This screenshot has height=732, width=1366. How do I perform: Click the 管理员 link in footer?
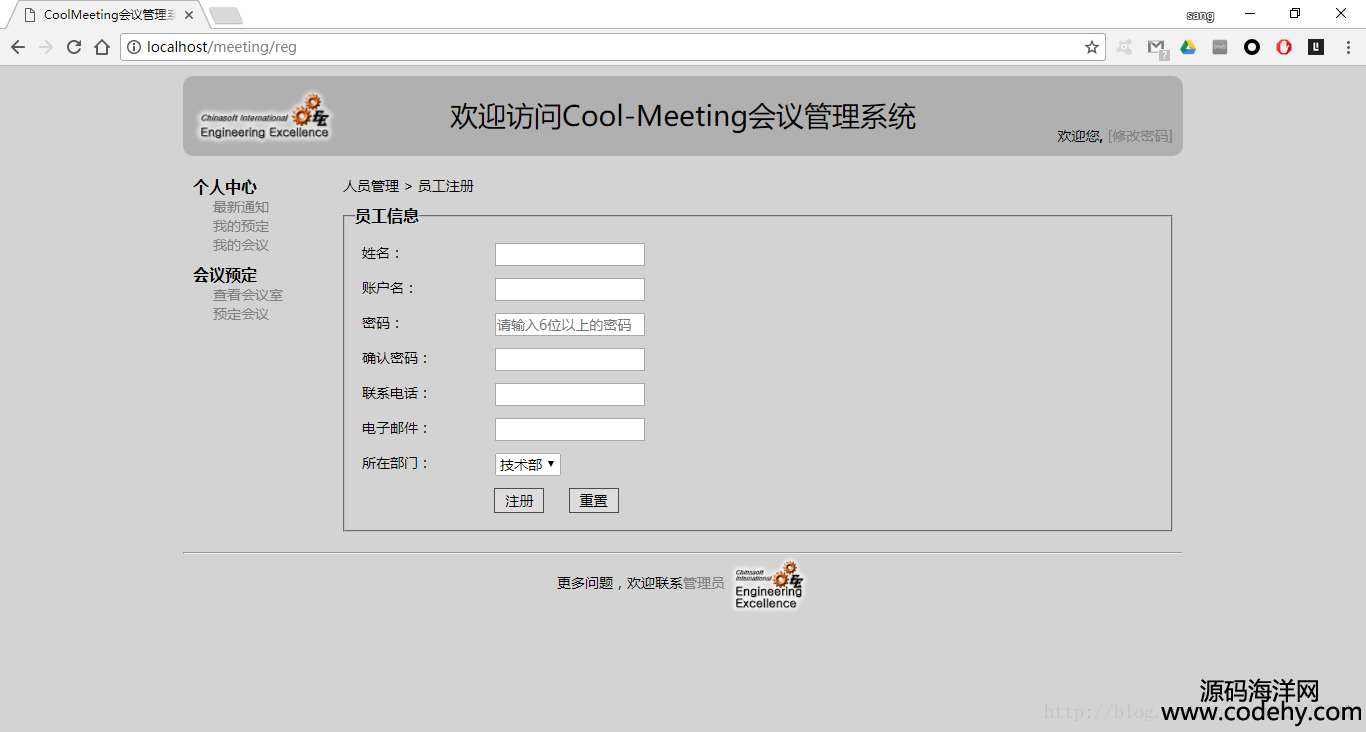(703, 583)
